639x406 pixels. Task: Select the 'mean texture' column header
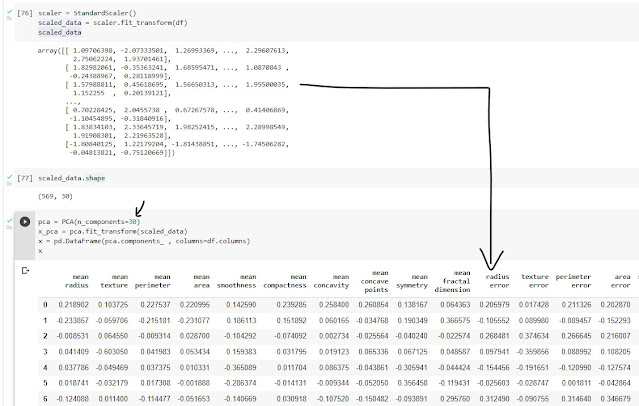click(x=113, y=279)
